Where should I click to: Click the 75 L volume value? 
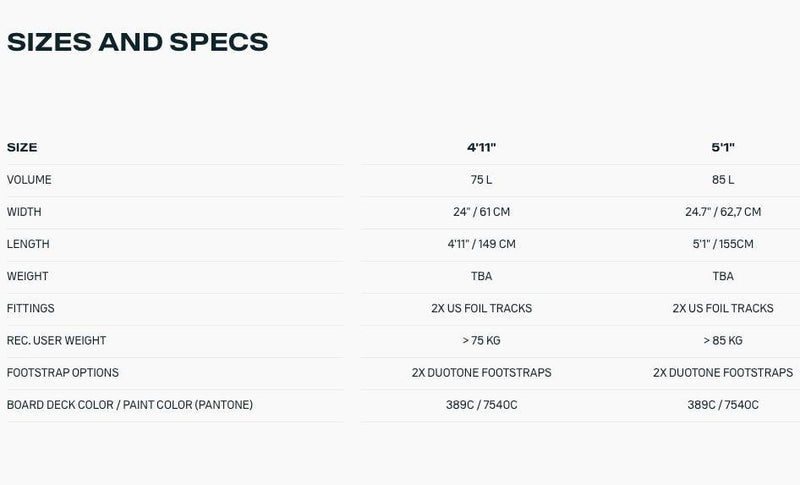(x=481, y=180)
